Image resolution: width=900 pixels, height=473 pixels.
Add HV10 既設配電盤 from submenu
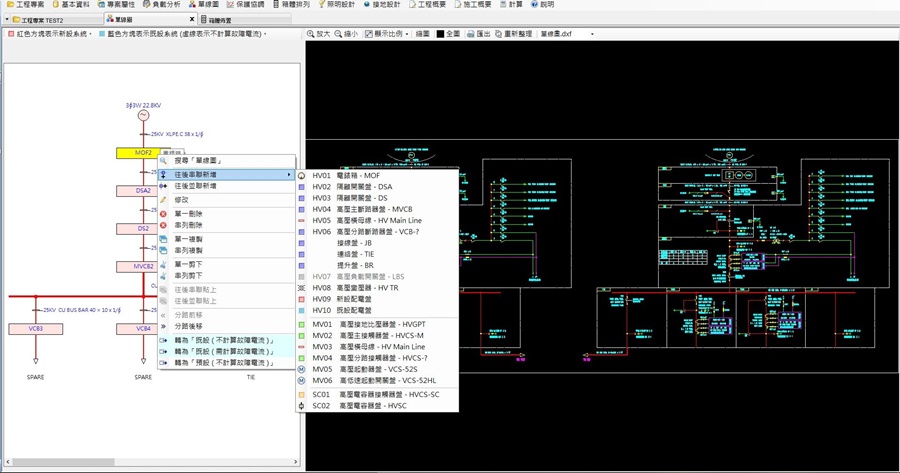tap(377, 310)
